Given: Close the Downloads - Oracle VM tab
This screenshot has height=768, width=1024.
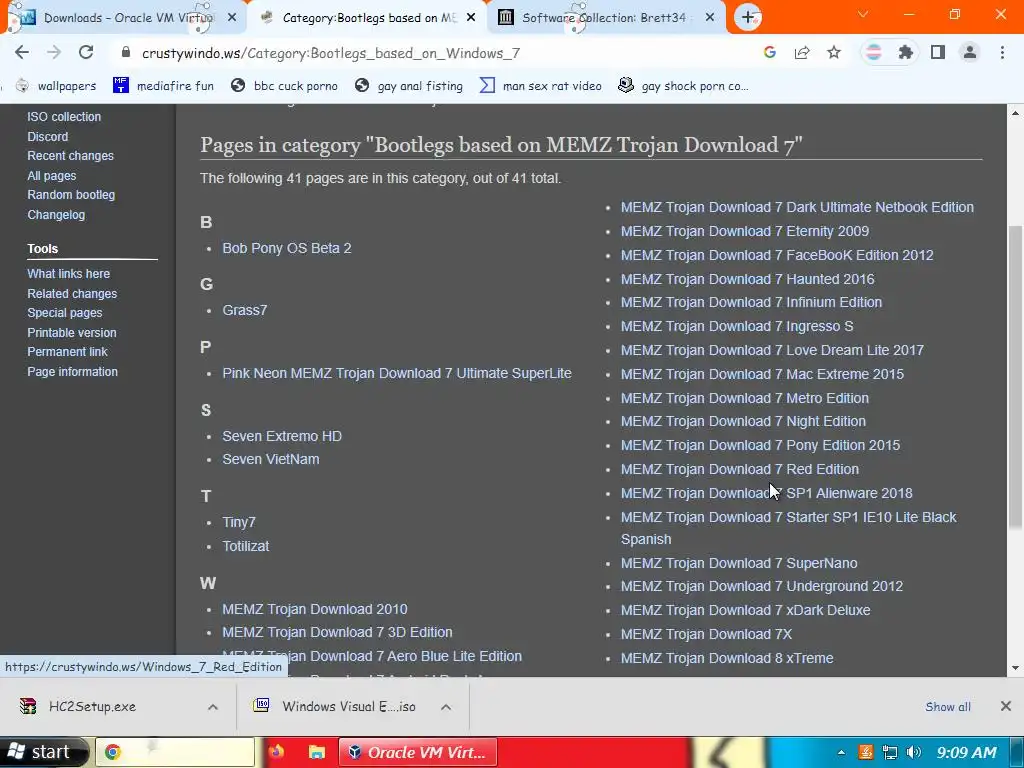Looking at the screenshot, I should pyautogui.click(x=232, y=18).
